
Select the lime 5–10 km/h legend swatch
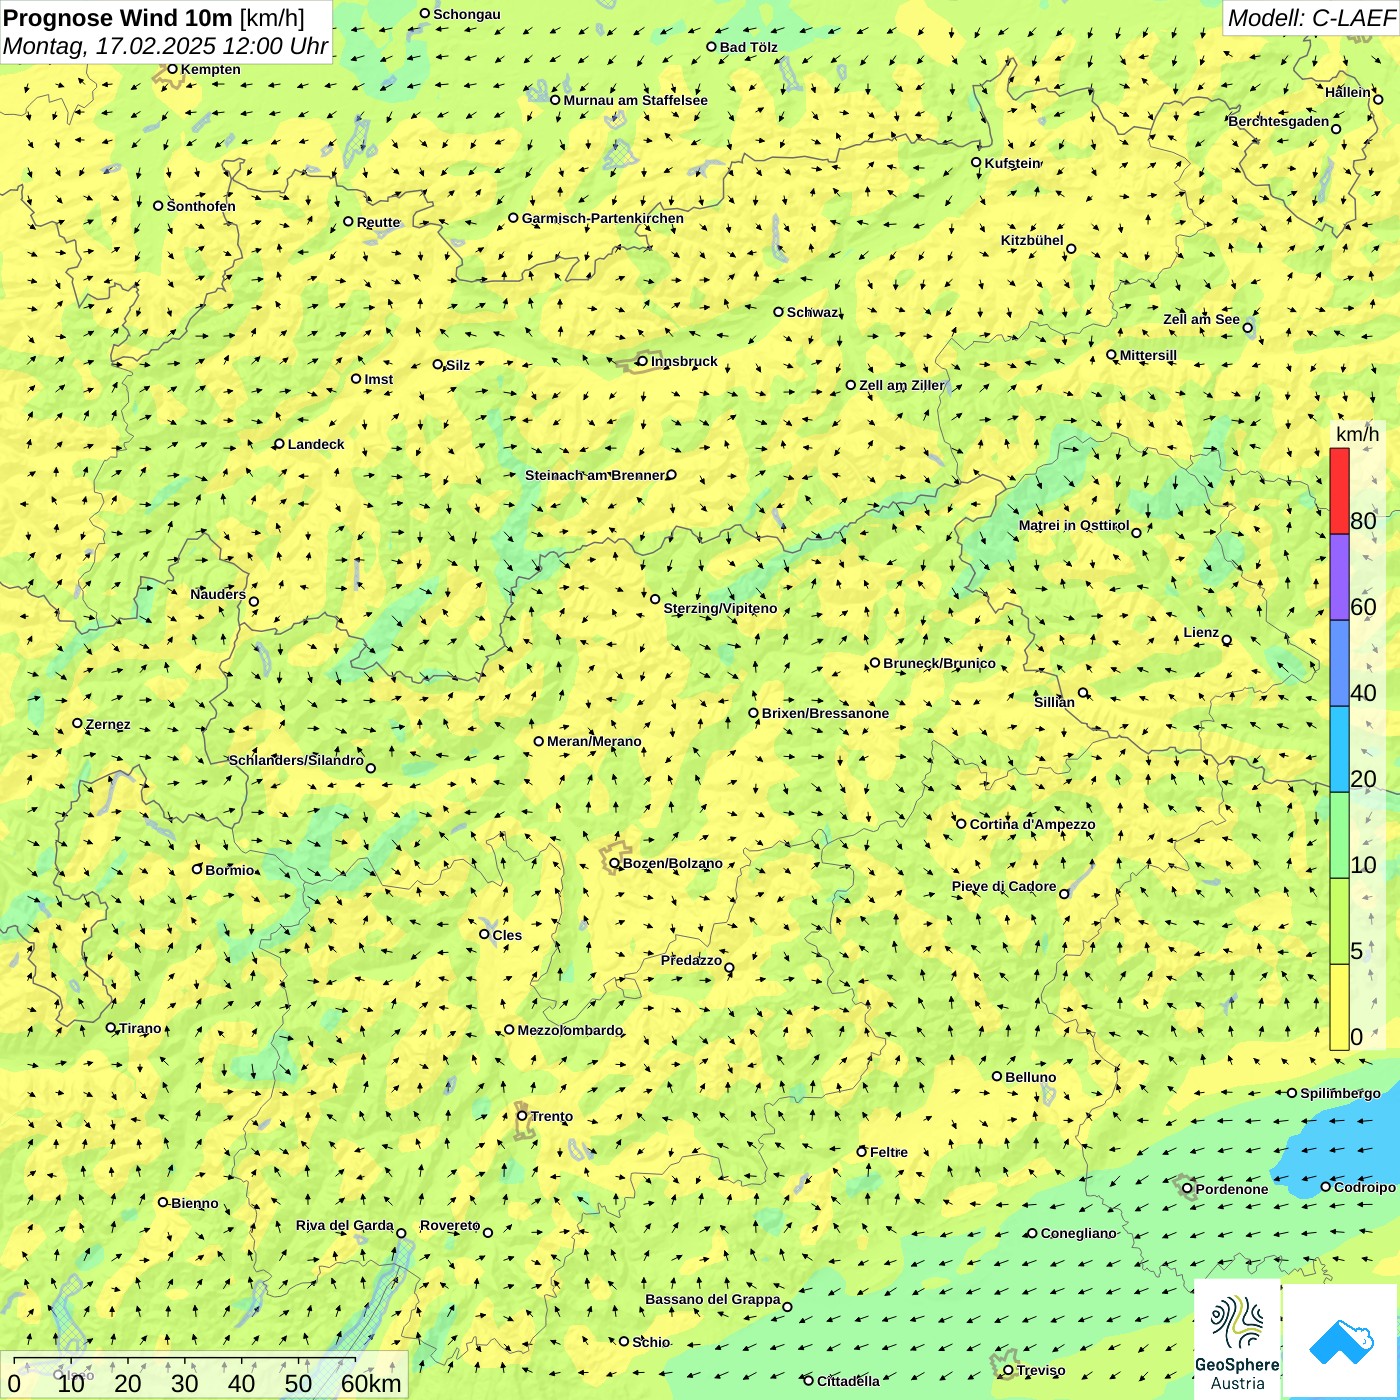(1339, 921)
